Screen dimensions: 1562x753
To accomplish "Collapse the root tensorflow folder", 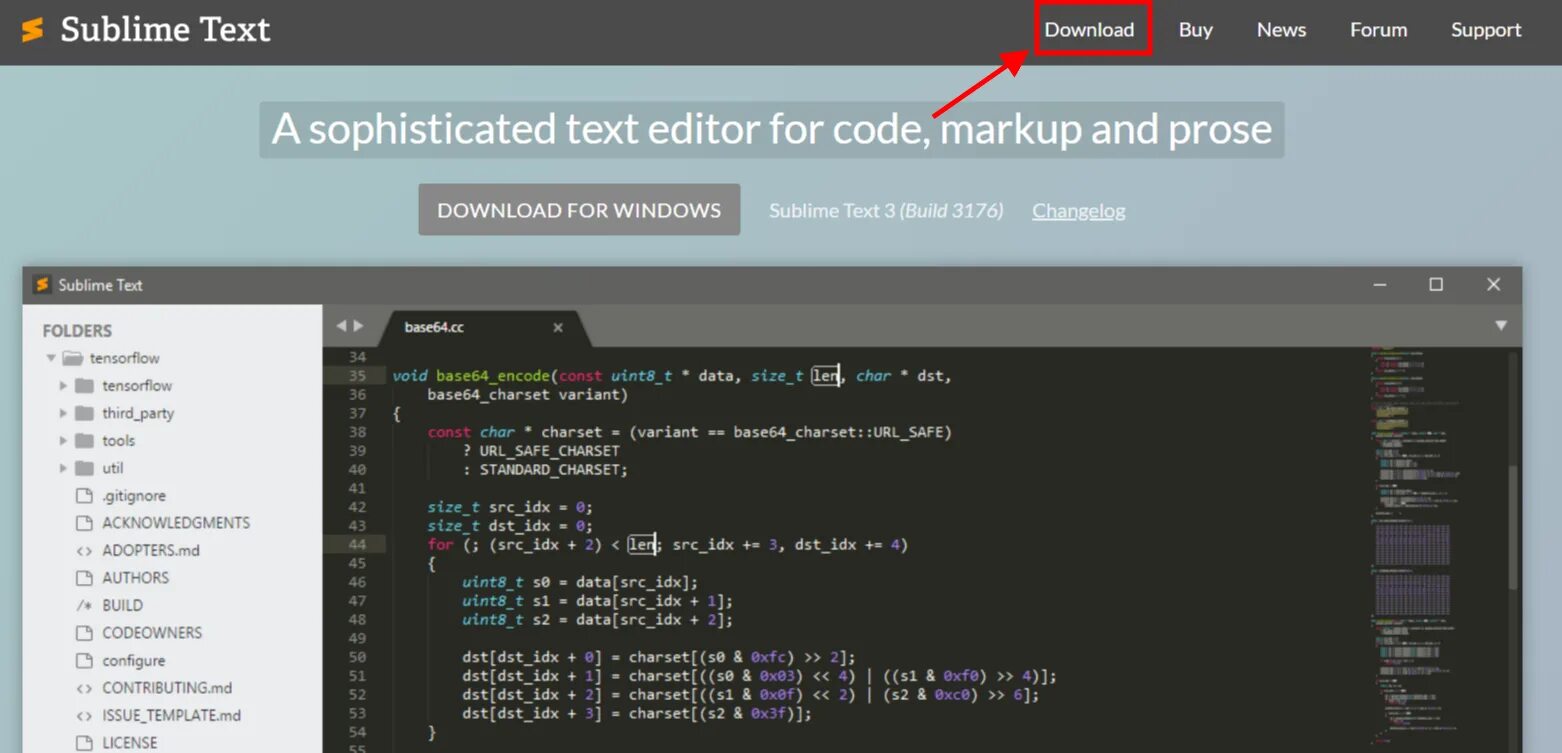I will tap(50, 358).
